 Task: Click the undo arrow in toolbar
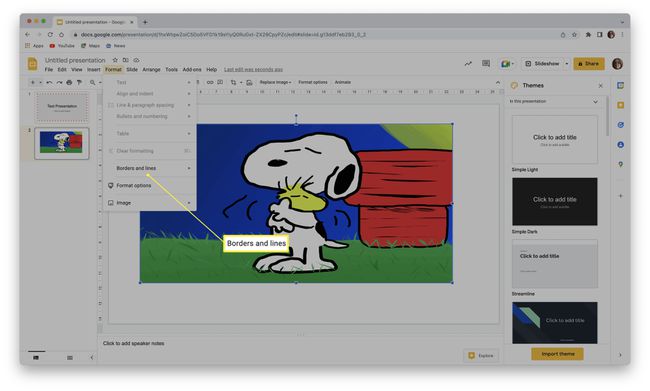click(x=49, y=83)
